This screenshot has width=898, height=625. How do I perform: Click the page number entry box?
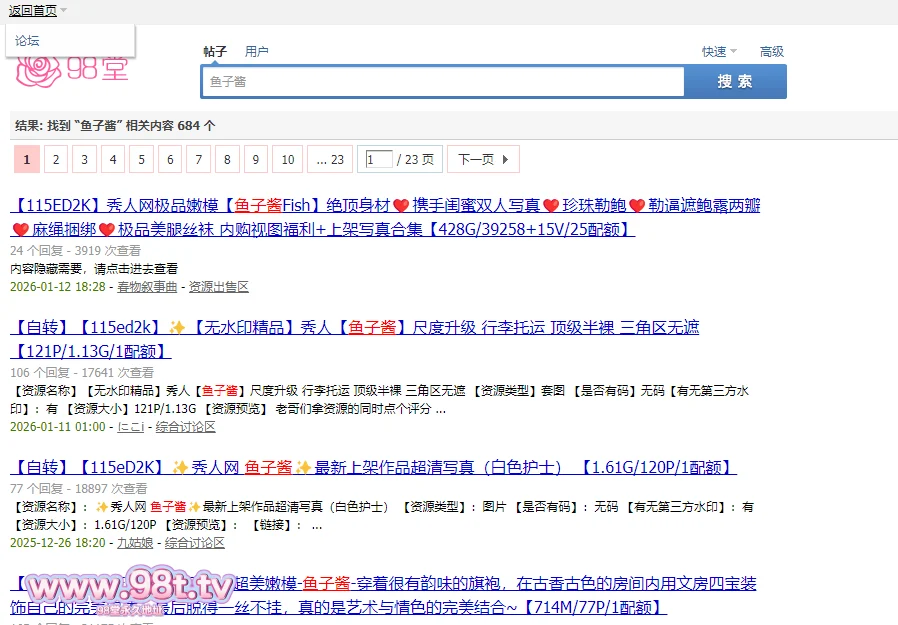pos(379,160)
